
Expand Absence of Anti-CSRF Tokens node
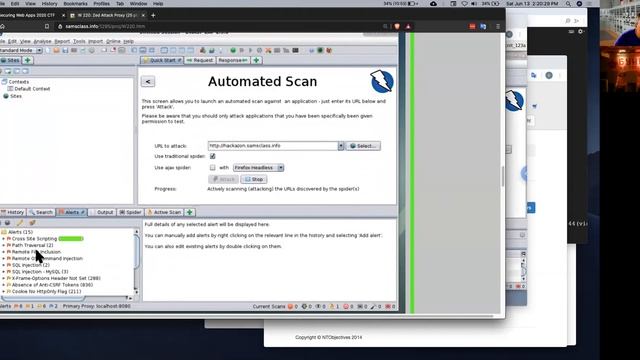(x=4, y=285)
